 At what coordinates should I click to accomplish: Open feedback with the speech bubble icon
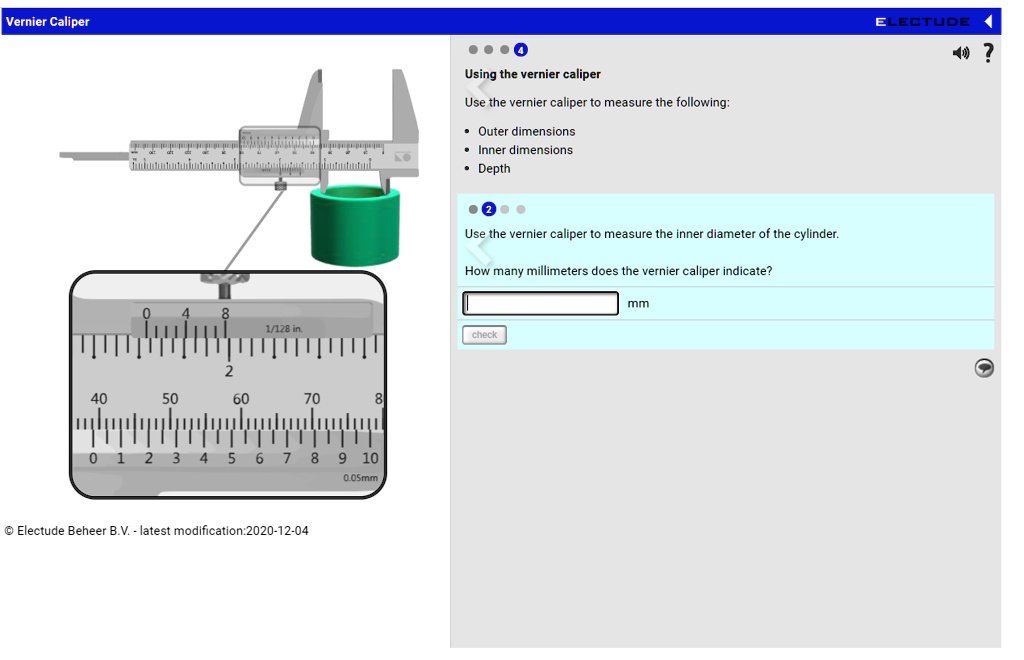[x=984, y=368]
